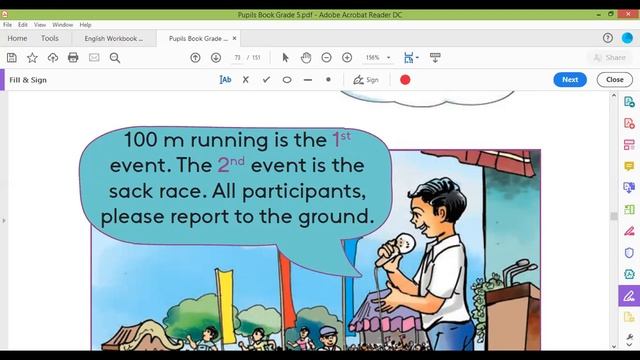This screenshot has width=640, height=360.
Task: Switch to the Tools tab
Action: tap(50, 38)
